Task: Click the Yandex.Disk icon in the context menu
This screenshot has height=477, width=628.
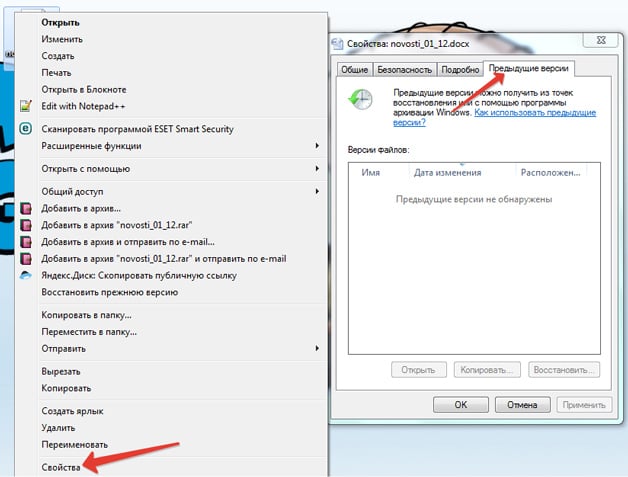Action: point(27,275)
